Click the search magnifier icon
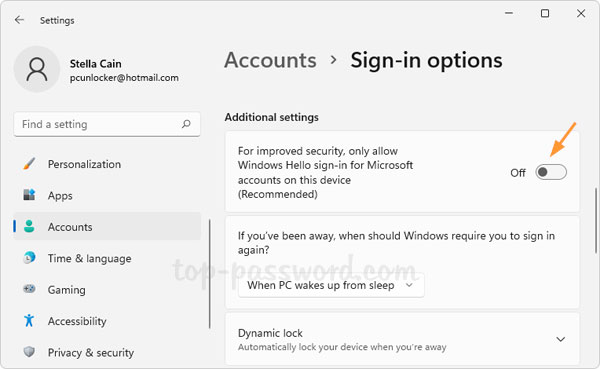This screenshot has height=369, width=600. [x=186, y=124]
